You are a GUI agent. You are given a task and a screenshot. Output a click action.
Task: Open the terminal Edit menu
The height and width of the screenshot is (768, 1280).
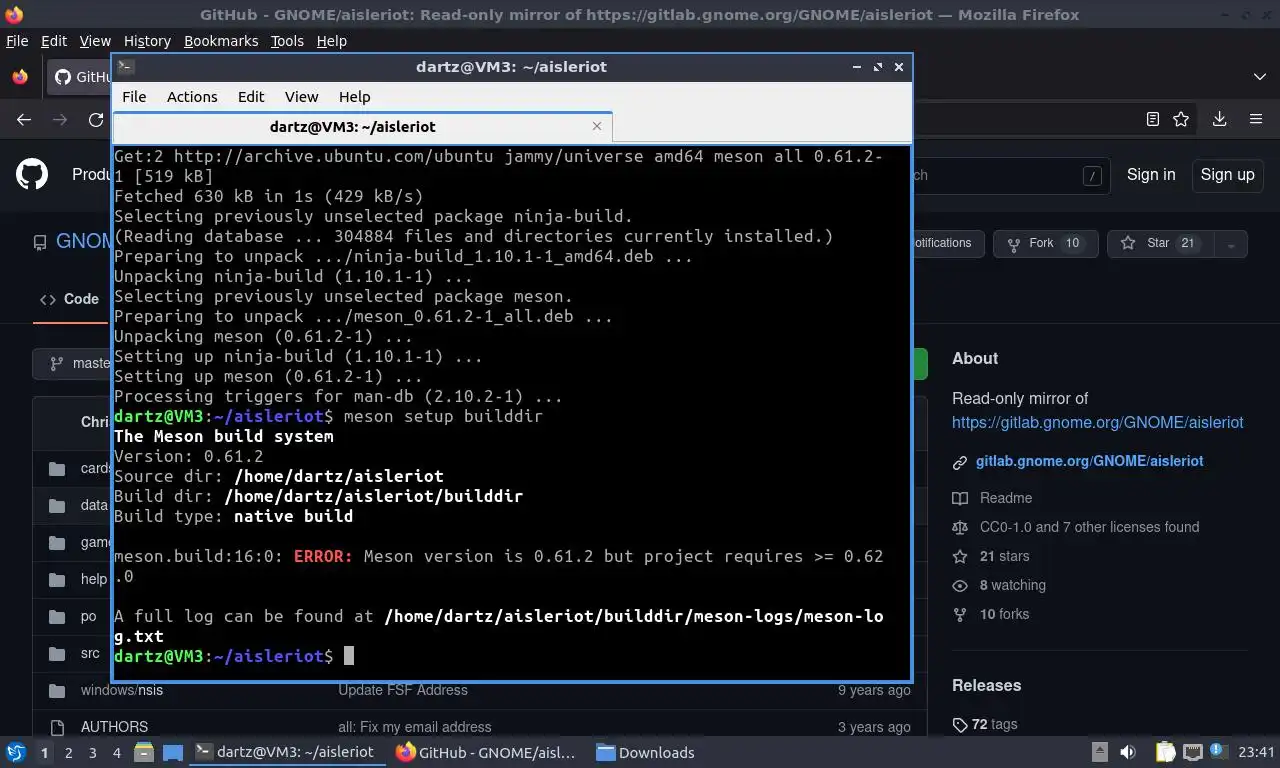251,97
